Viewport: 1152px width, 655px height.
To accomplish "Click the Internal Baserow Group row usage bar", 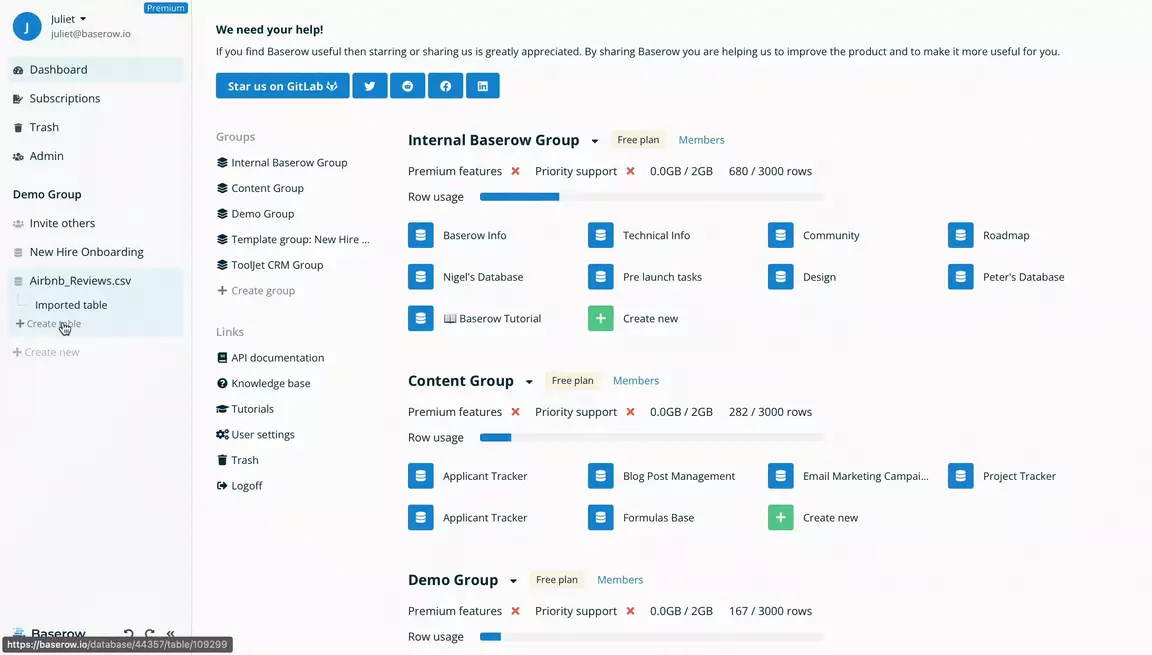I will pos(651,197).
